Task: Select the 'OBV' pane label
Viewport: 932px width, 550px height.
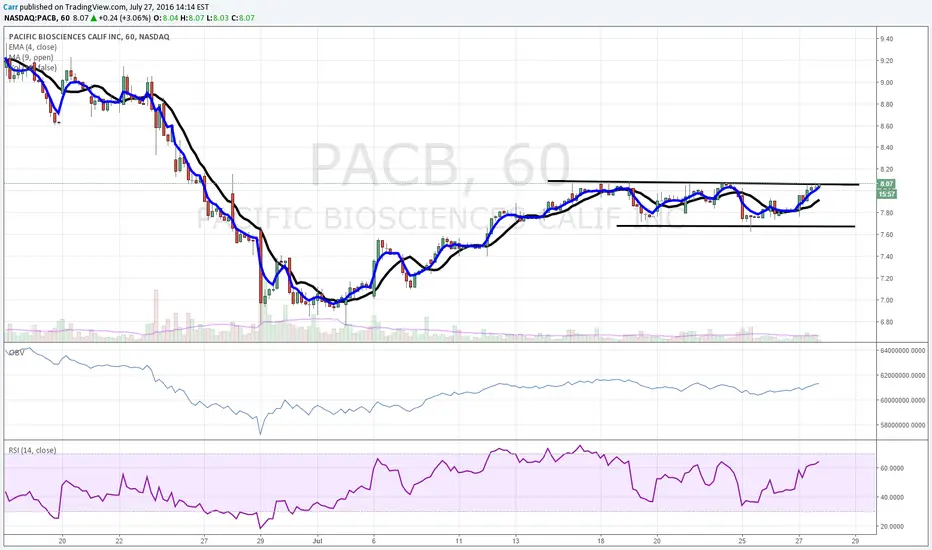Action: pyautogui.click(x=16, y=353)
